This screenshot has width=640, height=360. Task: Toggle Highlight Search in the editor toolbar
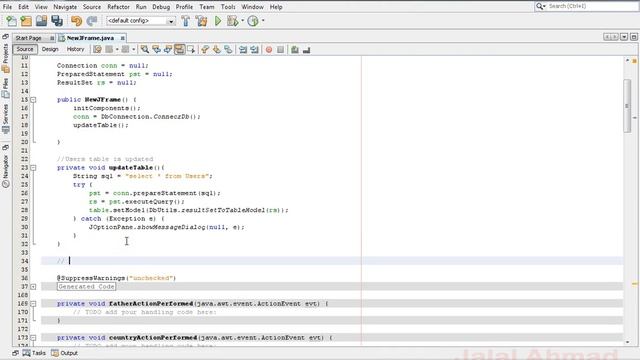pos(179,49)
